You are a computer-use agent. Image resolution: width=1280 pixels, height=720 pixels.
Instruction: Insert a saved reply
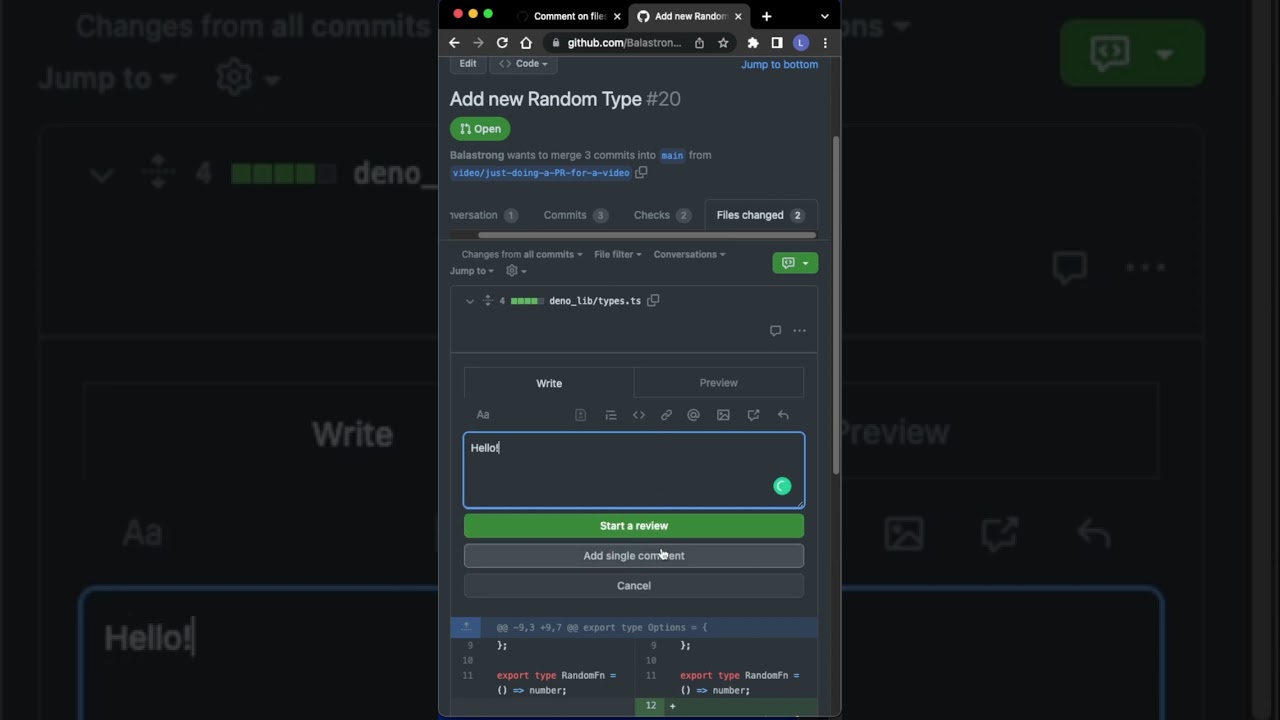[x=783, y=415]
